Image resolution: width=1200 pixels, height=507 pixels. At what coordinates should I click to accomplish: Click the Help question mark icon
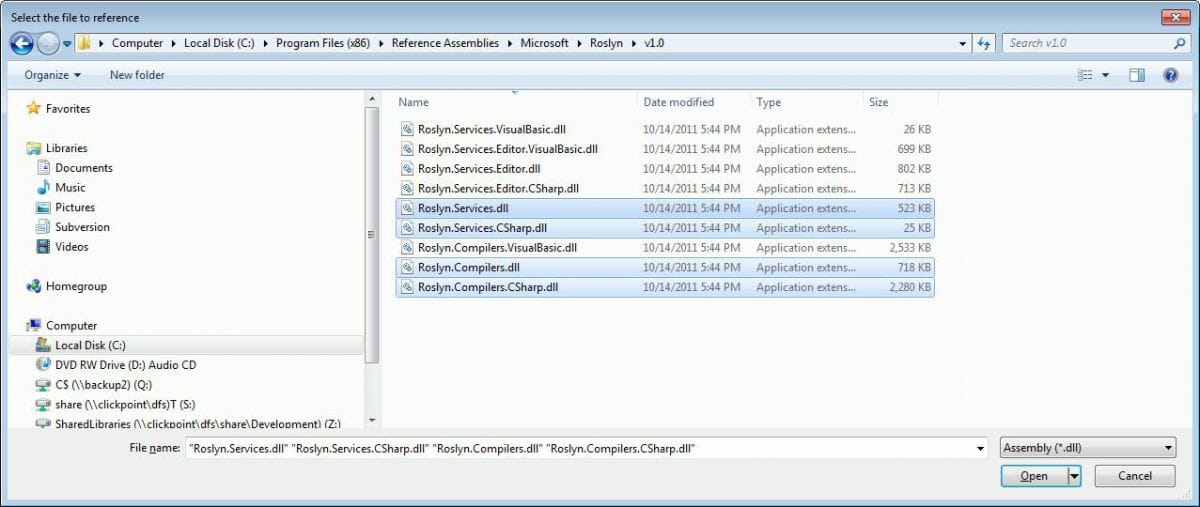click(x=1170, y=75)
